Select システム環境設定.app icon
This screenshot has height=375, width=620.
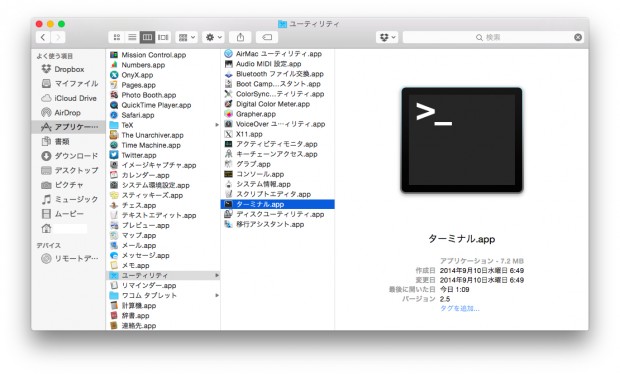(114, 185)
